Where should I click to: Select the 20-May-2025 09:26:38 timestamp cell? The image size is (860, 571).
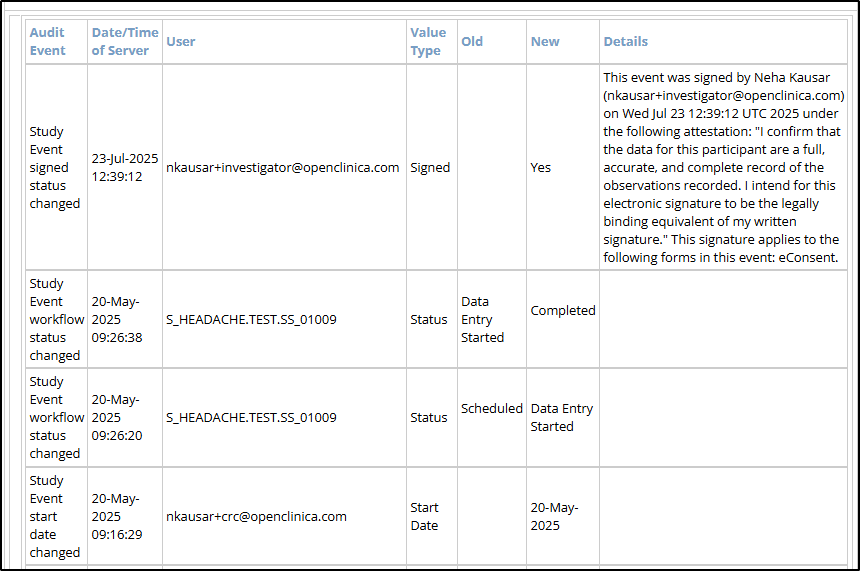click(118, 320)
